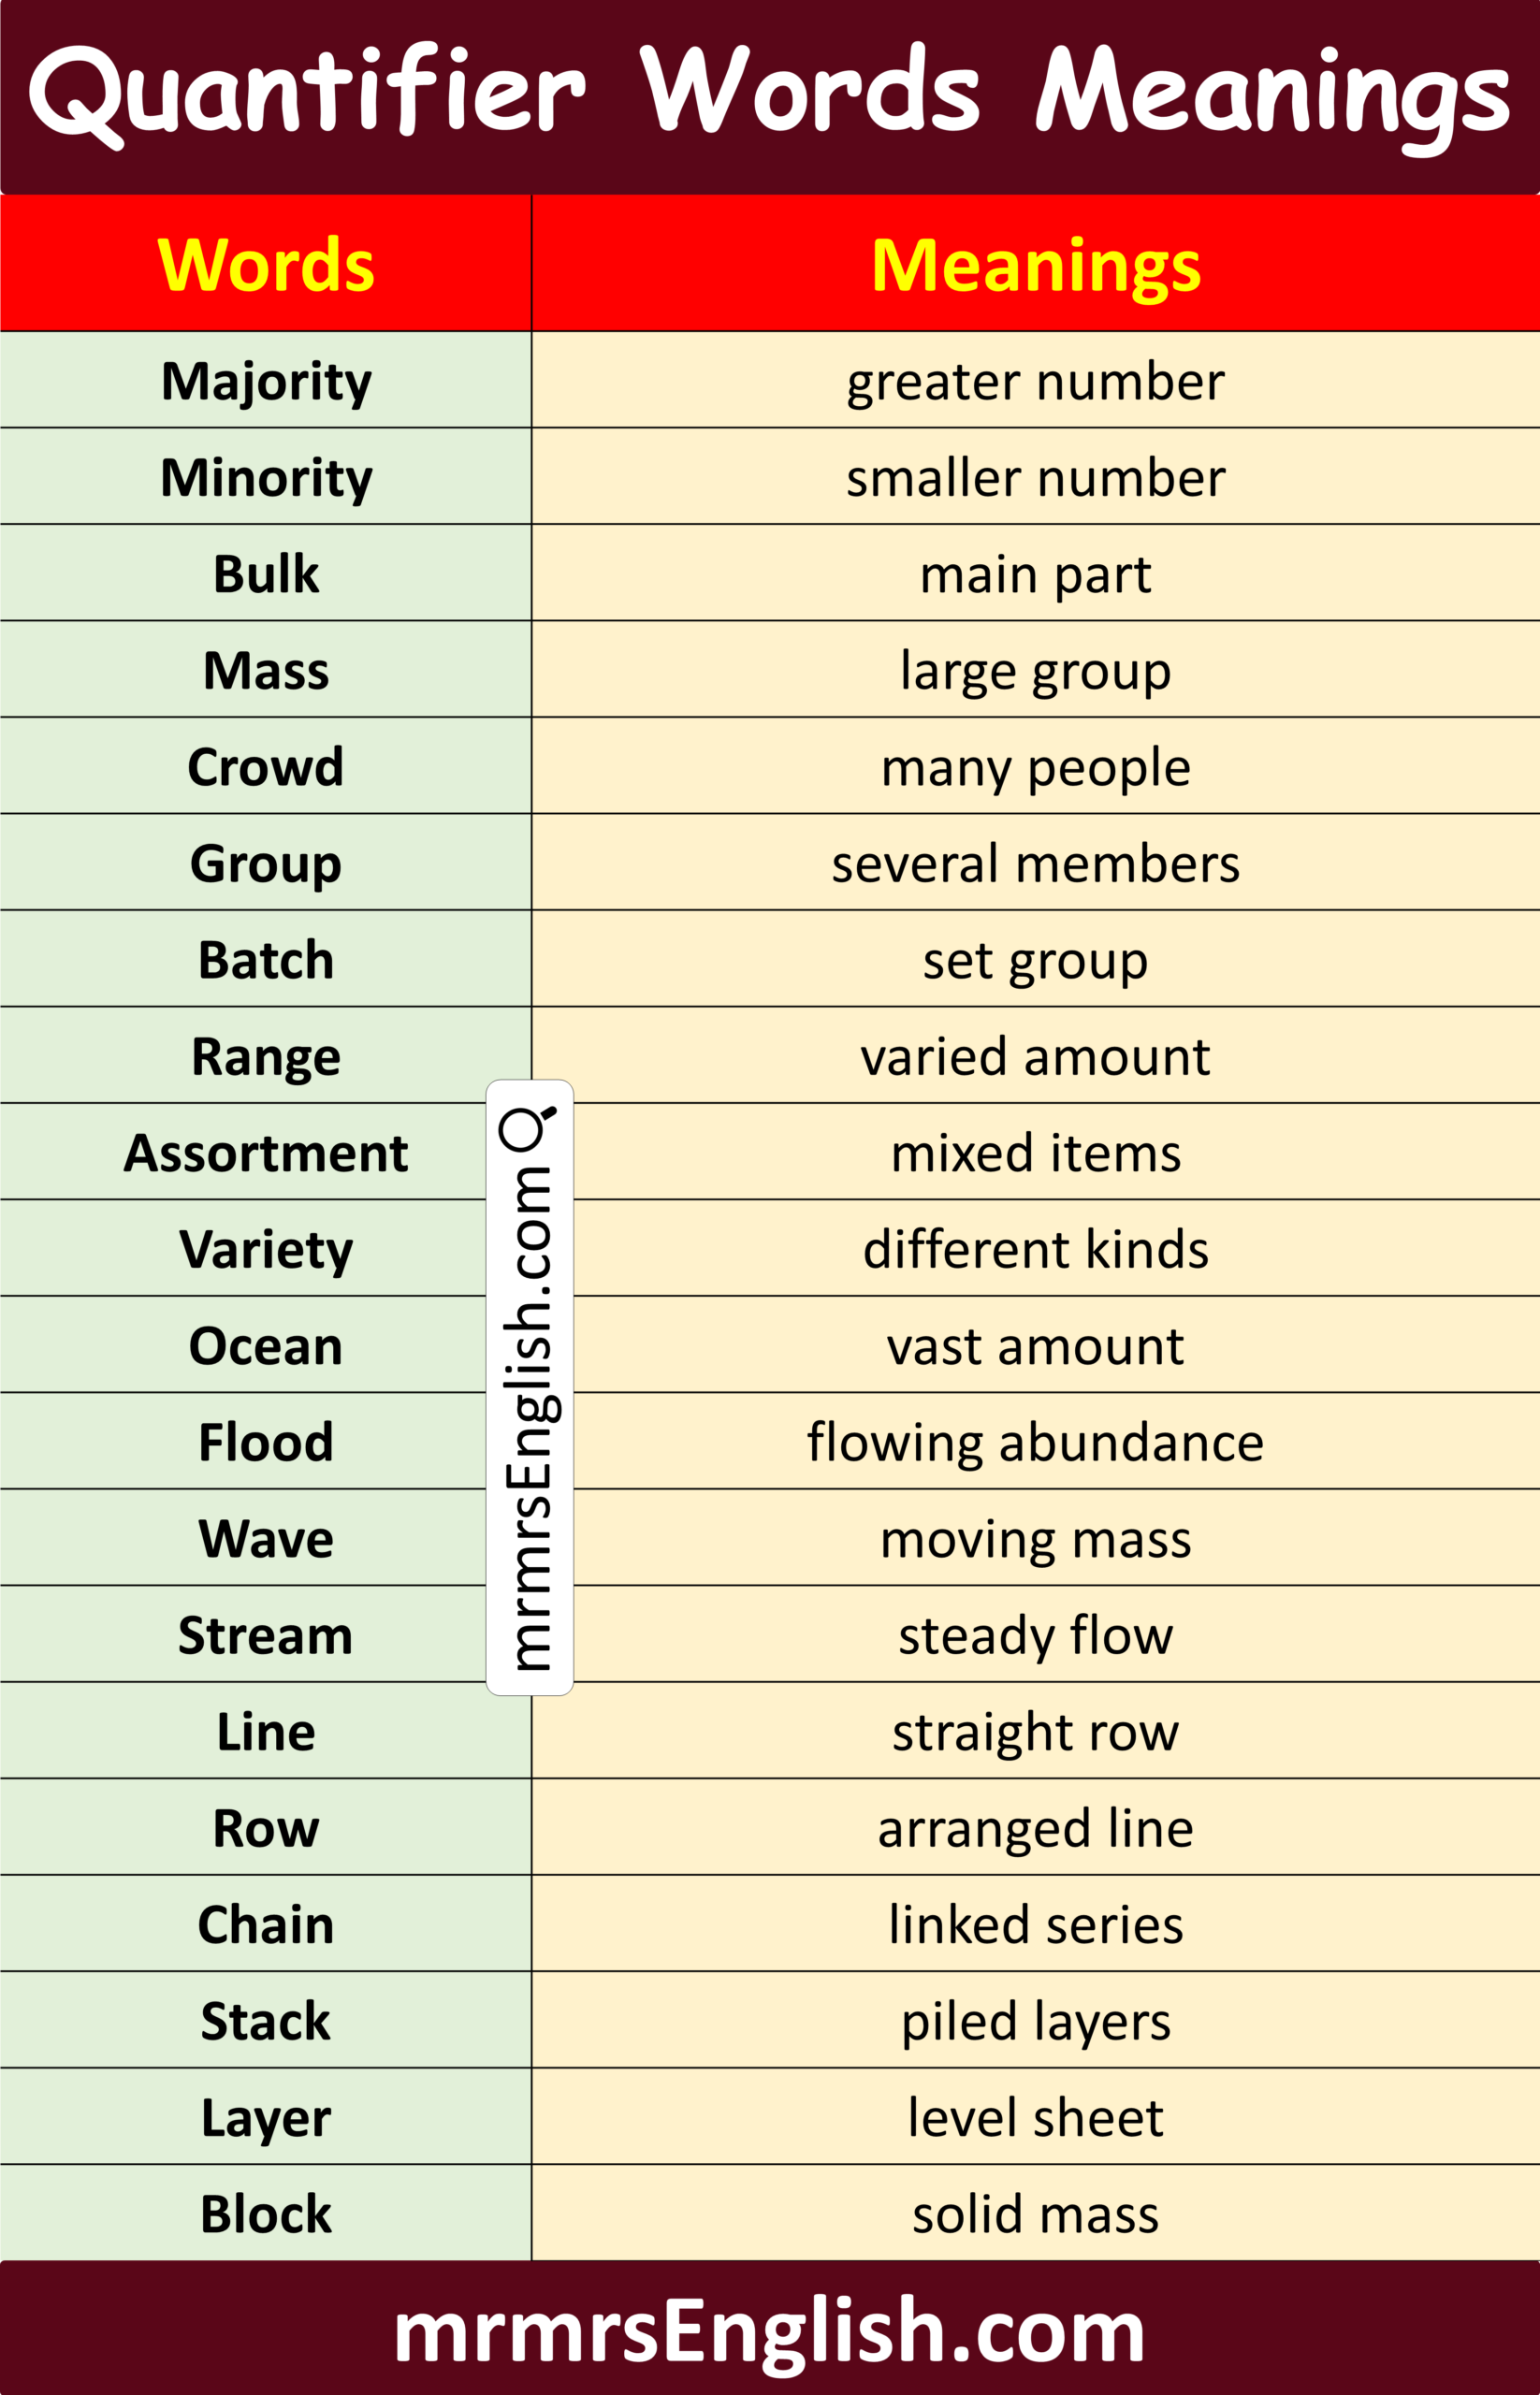Select the Meanings column header

(1035, 265)
